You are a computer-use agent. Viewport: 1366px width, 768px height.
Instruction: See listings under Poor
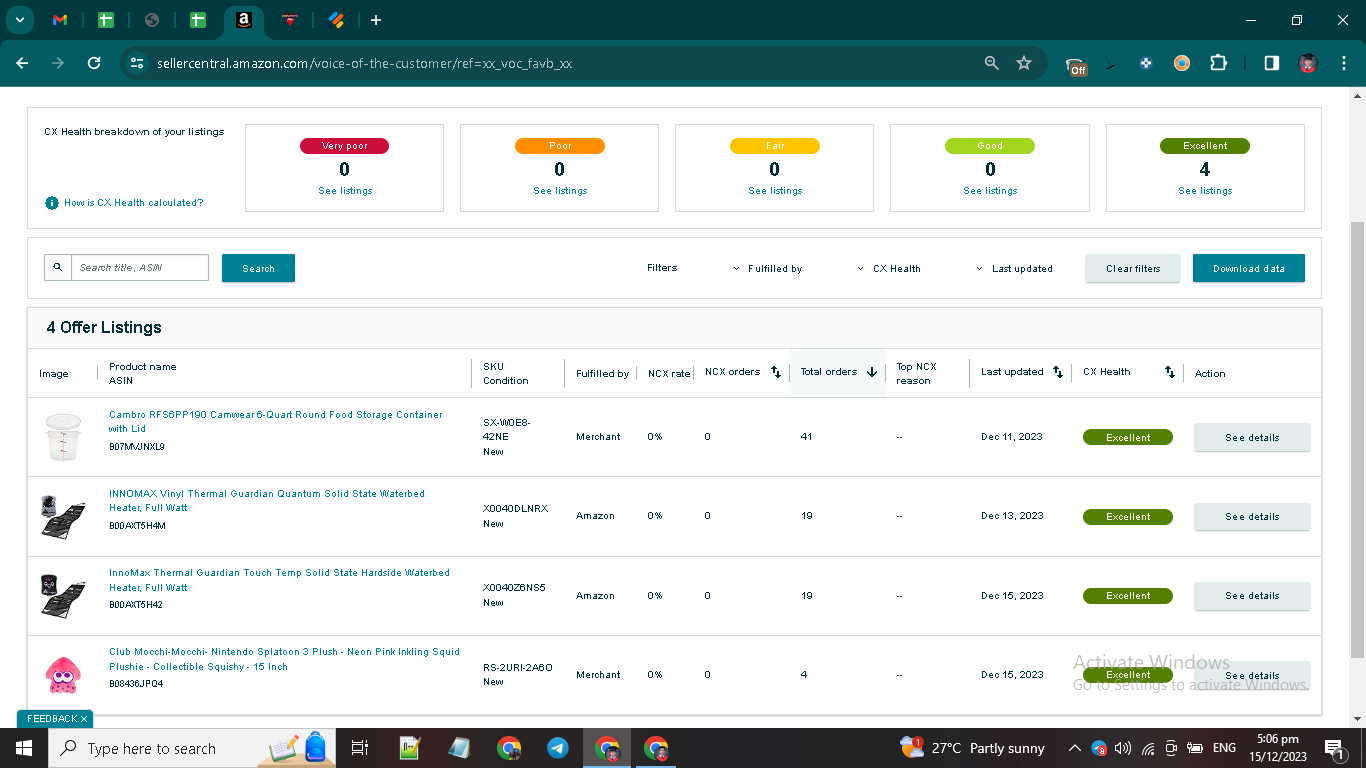(560, 191)
